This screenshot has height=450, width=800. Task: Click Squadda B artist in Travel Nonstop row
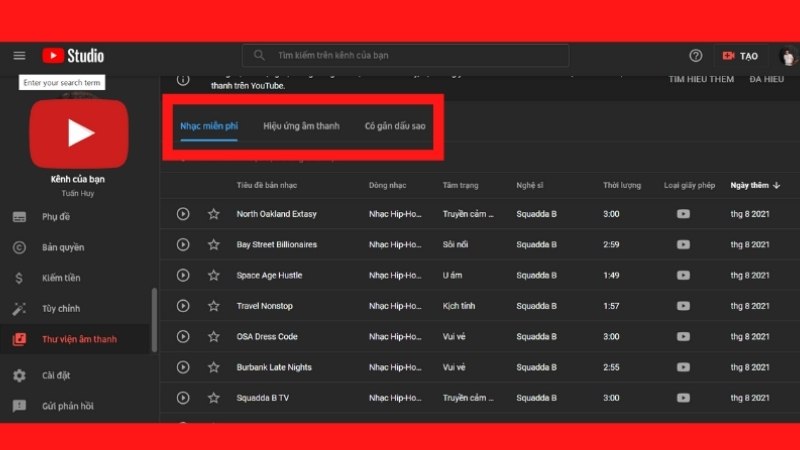pos(536,306)
